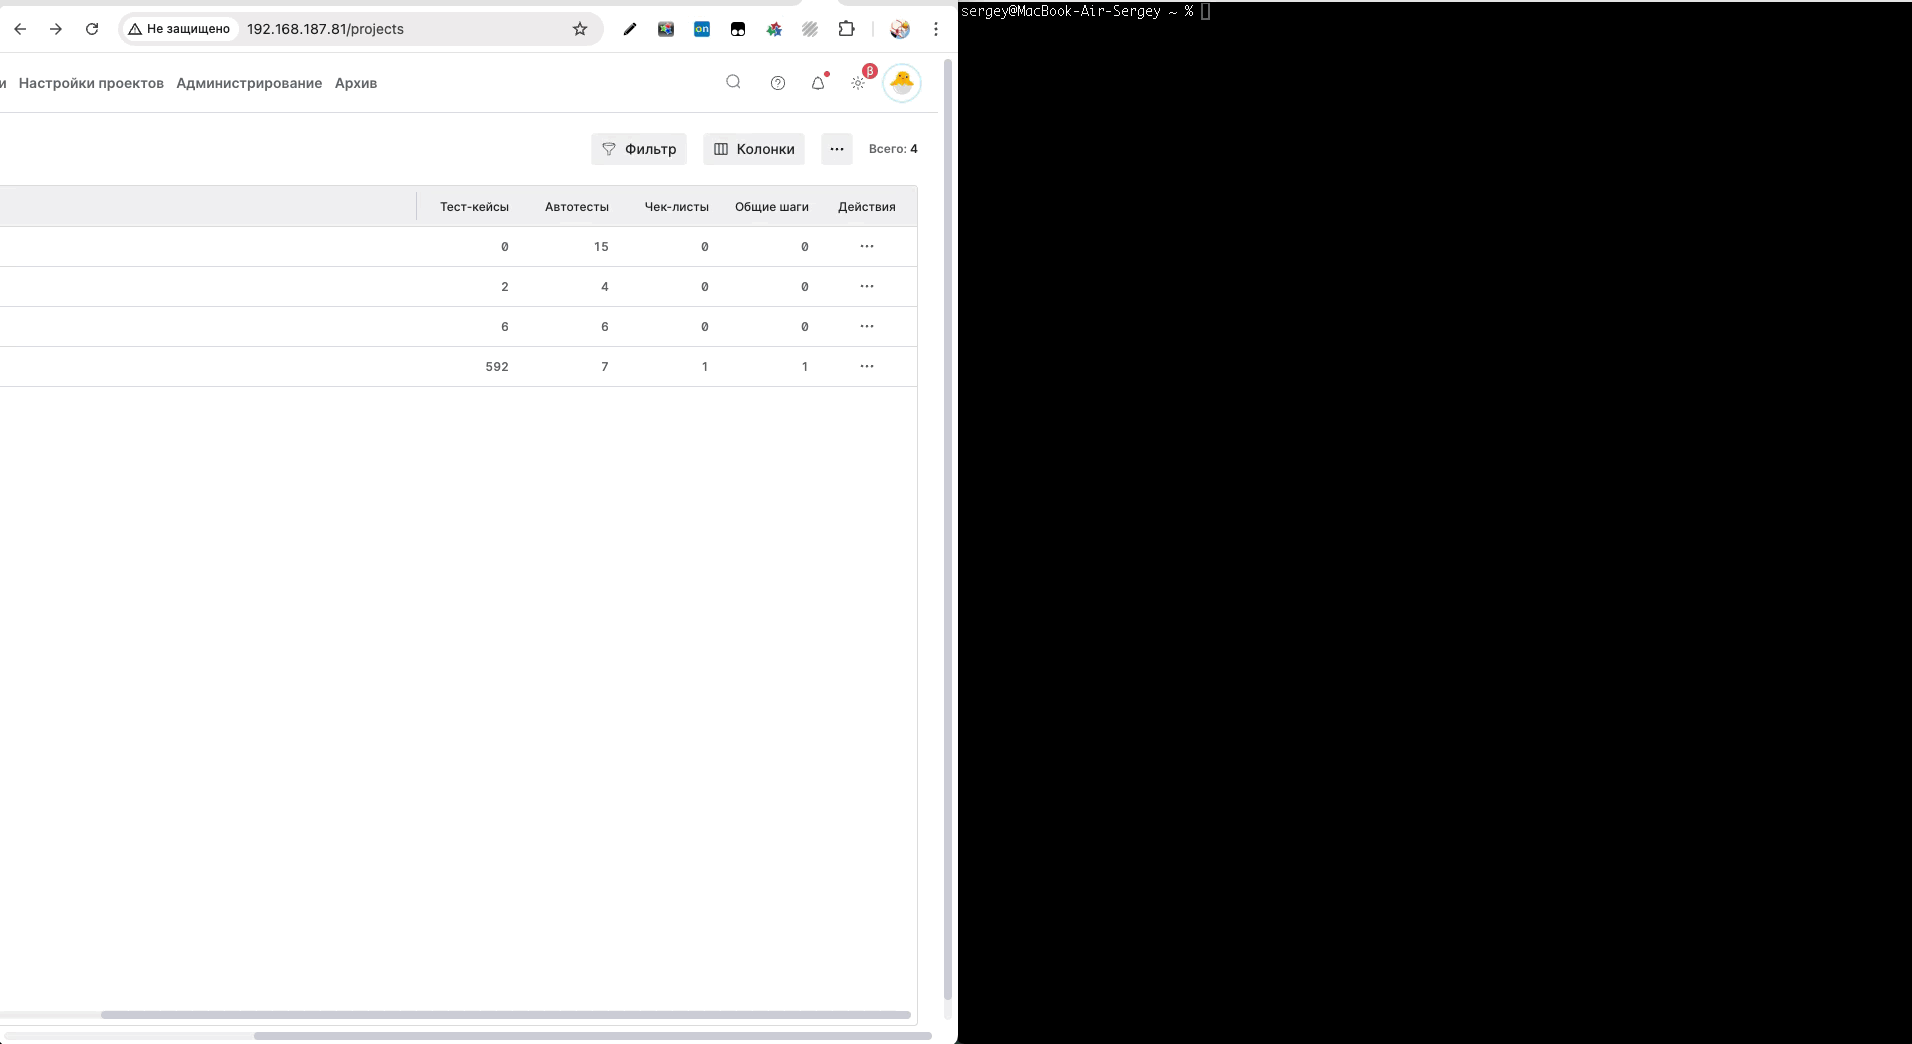Reload the page in browser
1912x1044 pixels.
[92, 29]
